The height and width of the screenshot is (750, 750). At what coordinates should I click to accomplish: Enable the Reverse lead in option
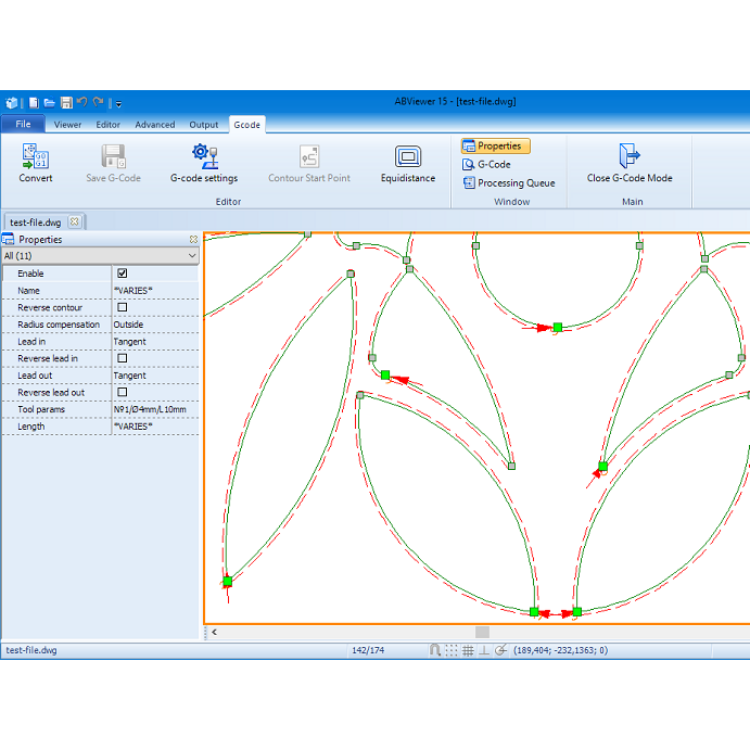122,358
